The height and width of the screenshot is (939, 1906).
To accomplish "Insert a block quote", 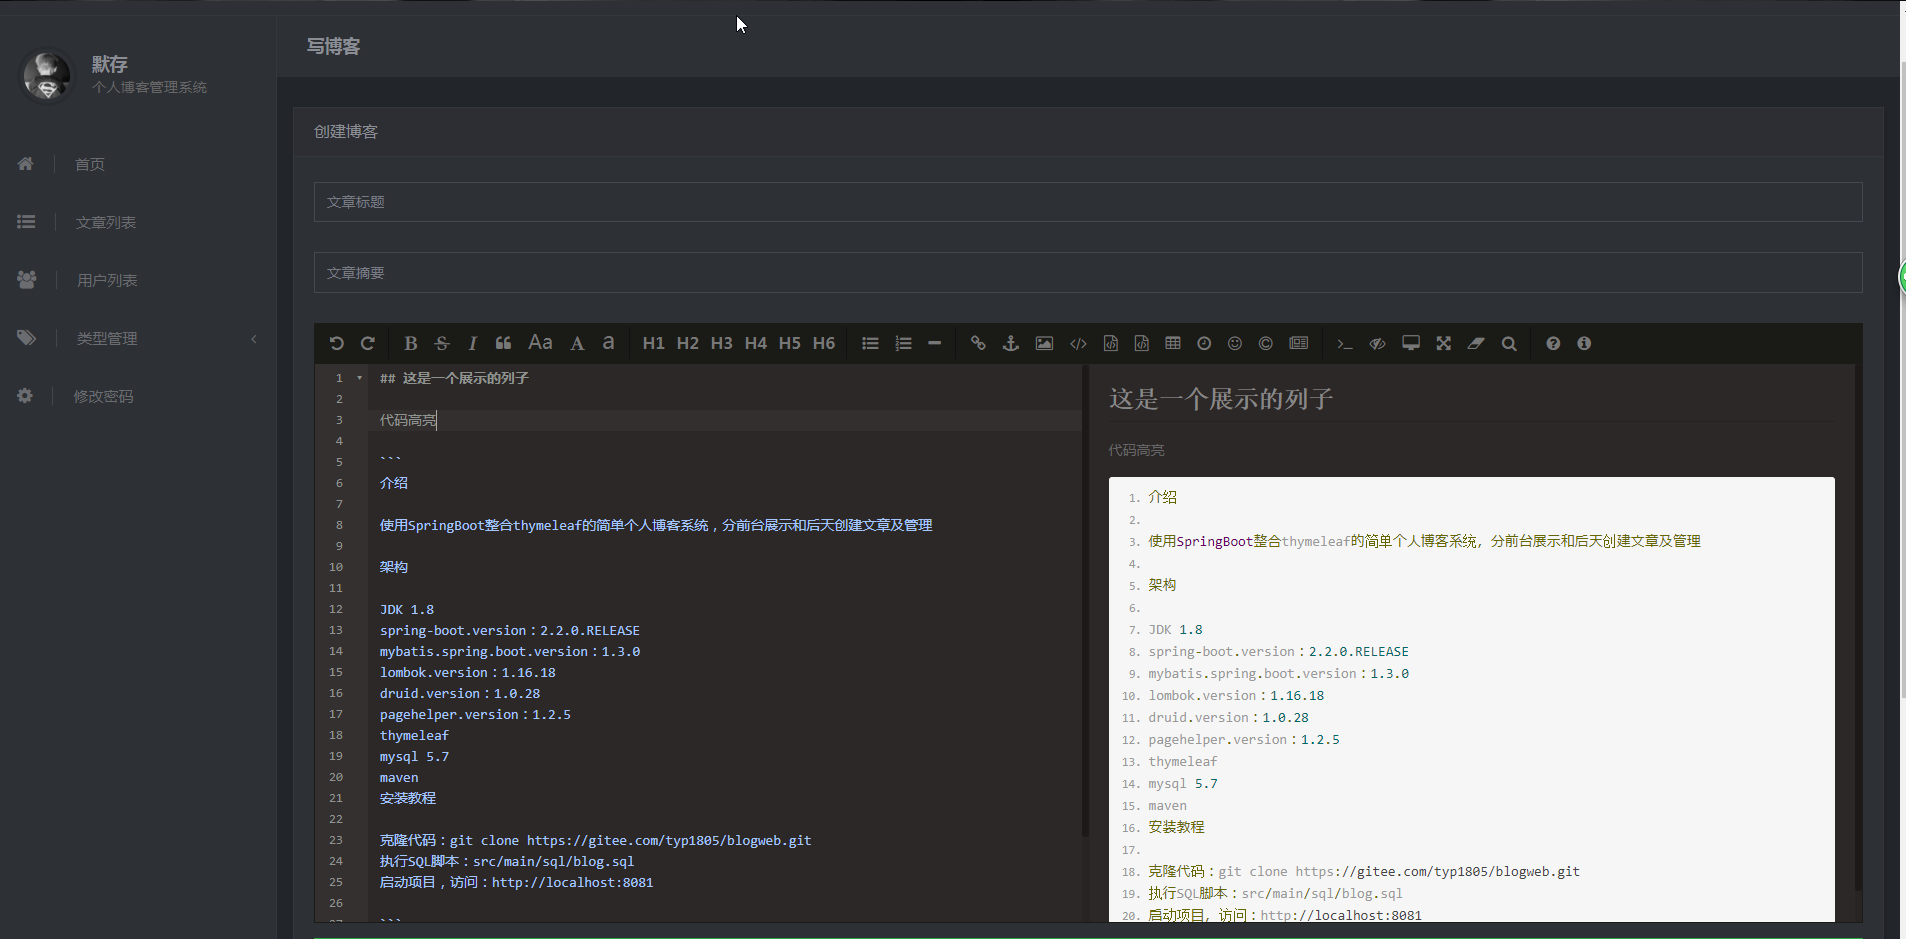I will [503, 343].
